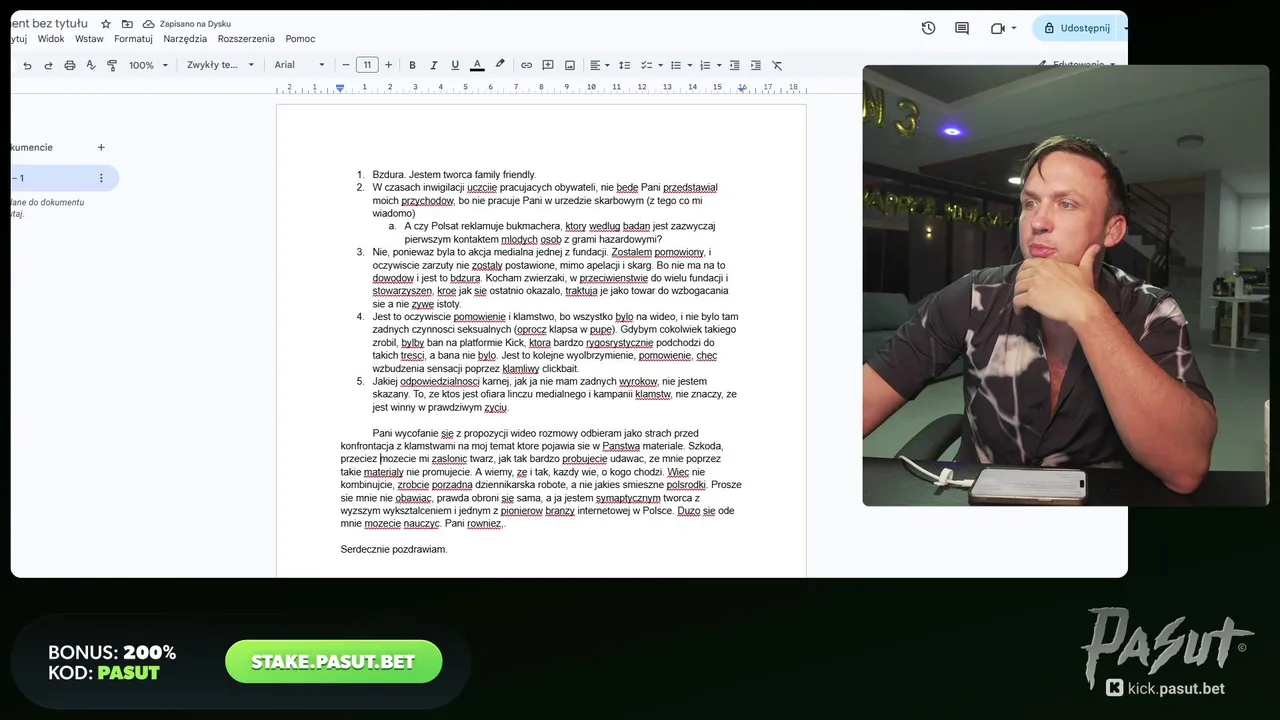1280x720 pixels.
Task: Click the left indent ruler marker
Action: pyautogui.click(x=340, y=88)
